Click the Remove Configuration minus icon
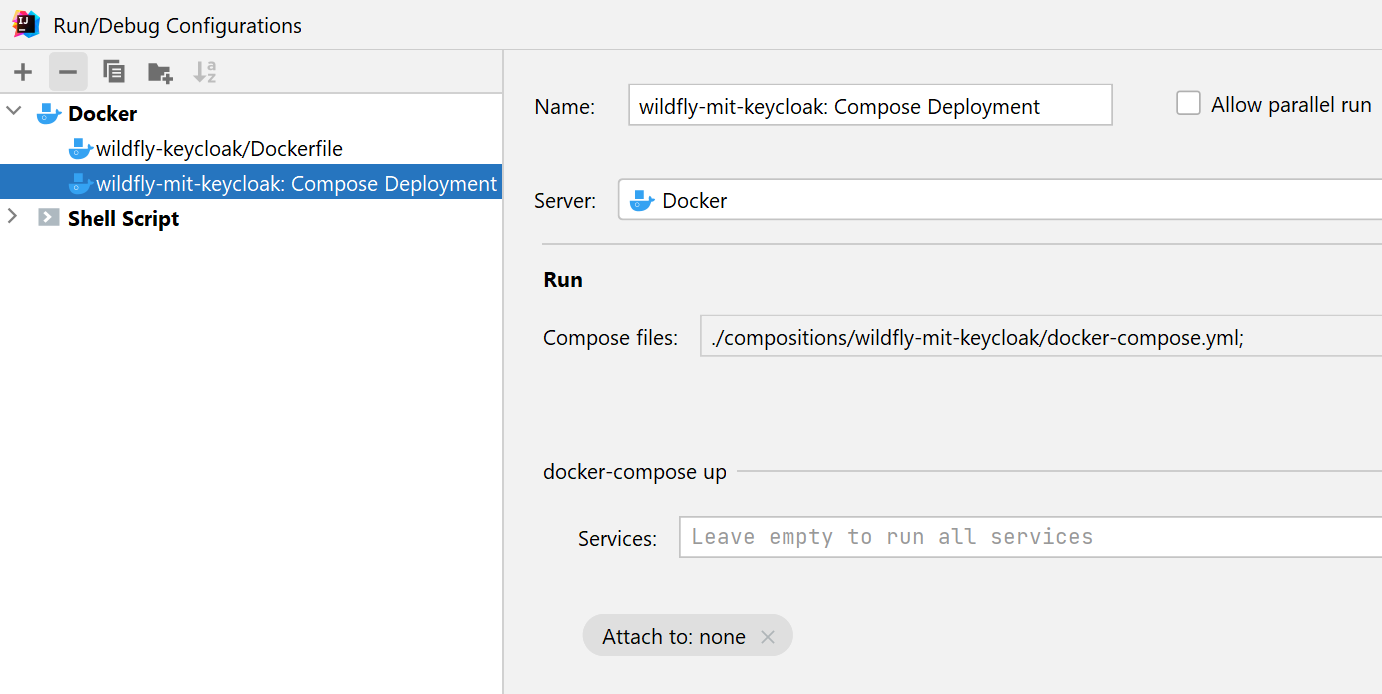 pos(68,72)
